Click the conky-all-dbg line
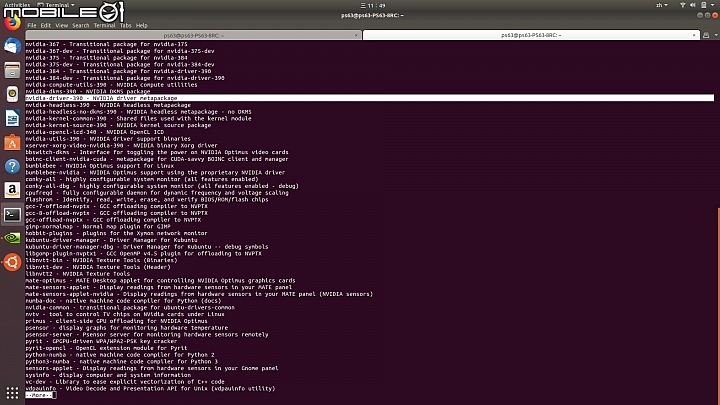 coord(162,186)
